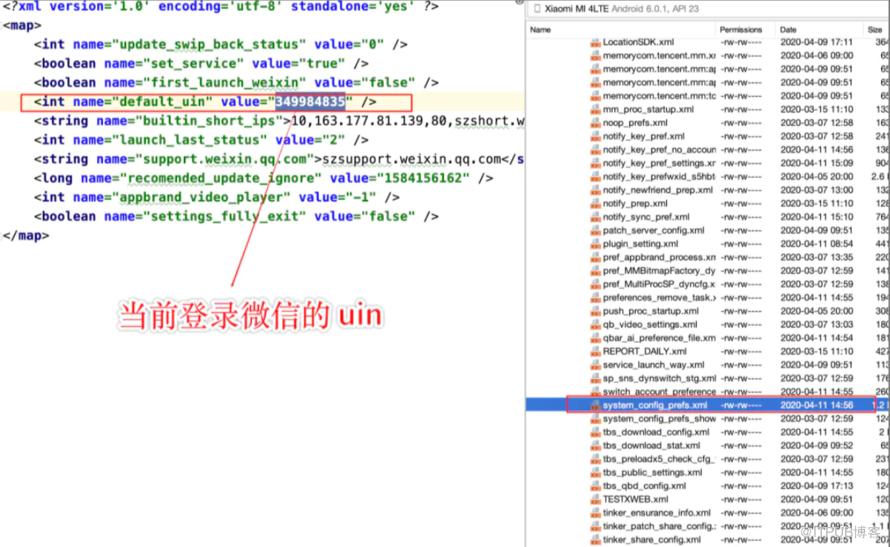The height and width of the screenshot is (547, 890).
Task: Click the XML line first_launch_weixin
Action: pyautogui.click(x=236, y=82)
